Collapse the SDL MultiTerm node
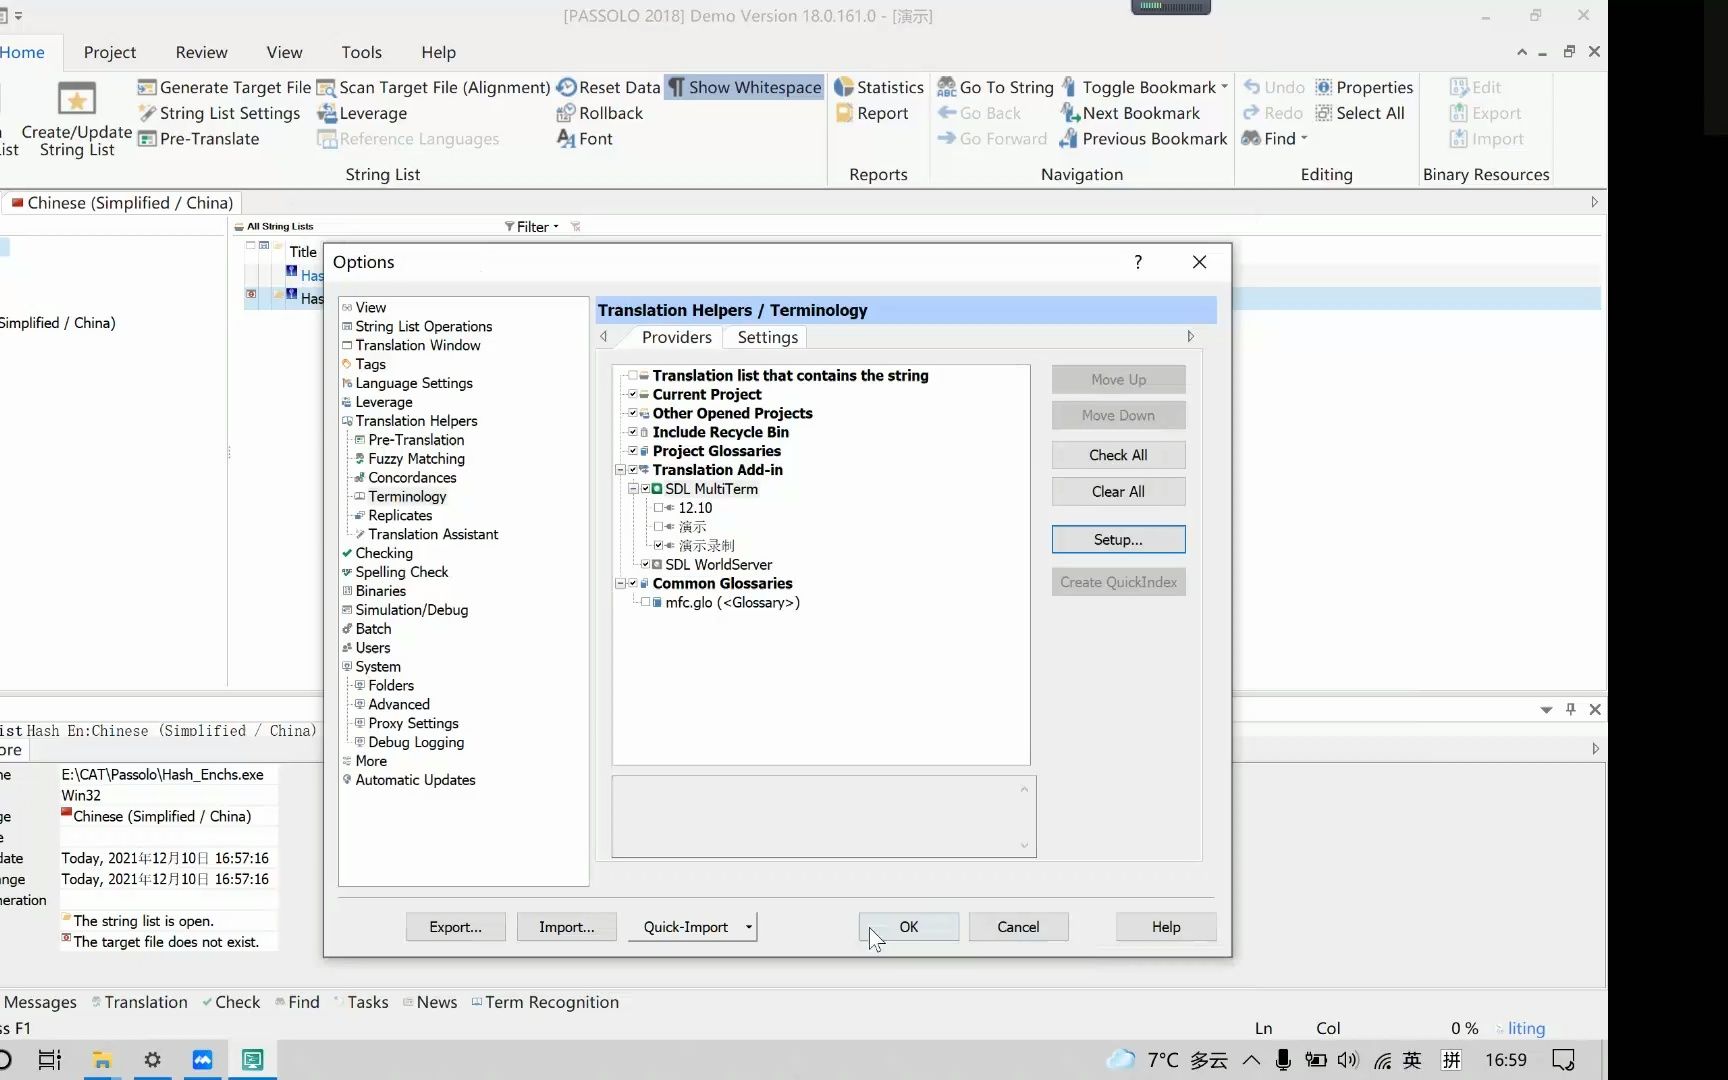The image size is (1728, 1080). (x=633, y=489)
